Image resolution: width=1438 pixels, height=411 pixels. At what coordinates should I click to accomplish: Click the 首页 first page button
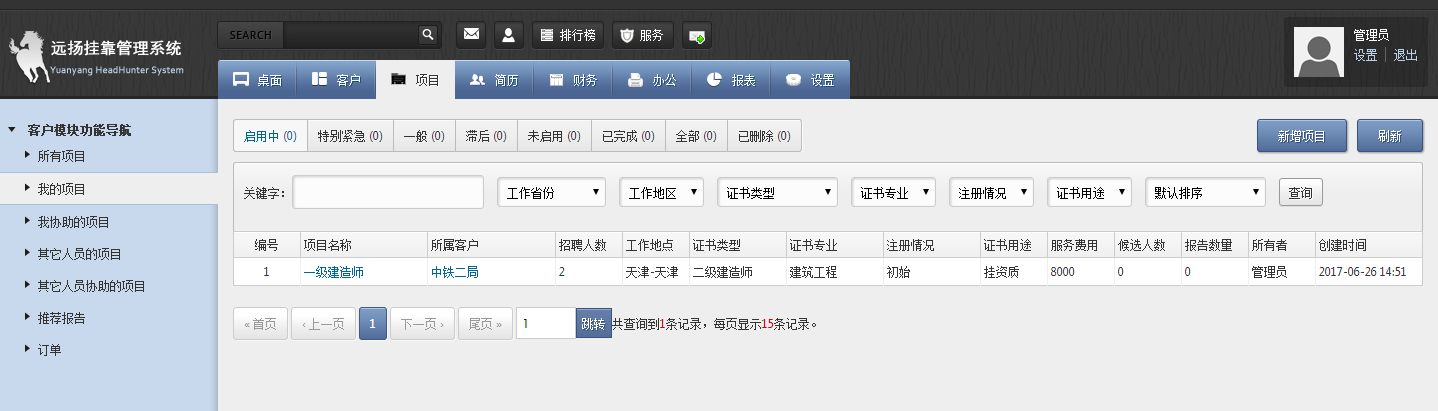point(260,324)
